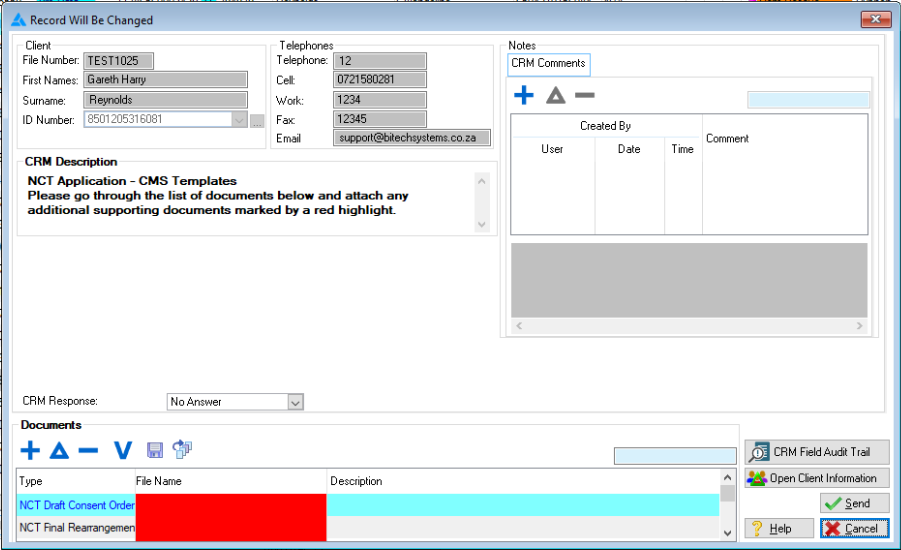
Task: Remove a document with blue minus icon
Action: point(88,451)
